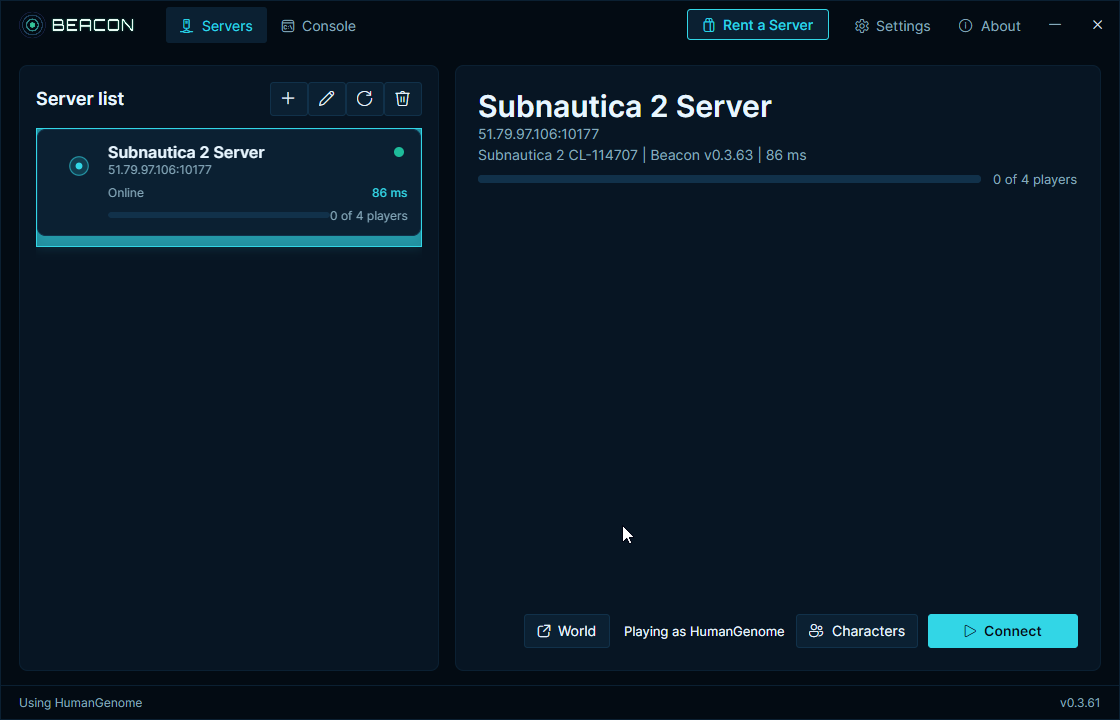The height and width of the screenshot is (720, 1120).
Task: Switch to the Console tab
Action: pyautogui.click(x=319, y=26)
